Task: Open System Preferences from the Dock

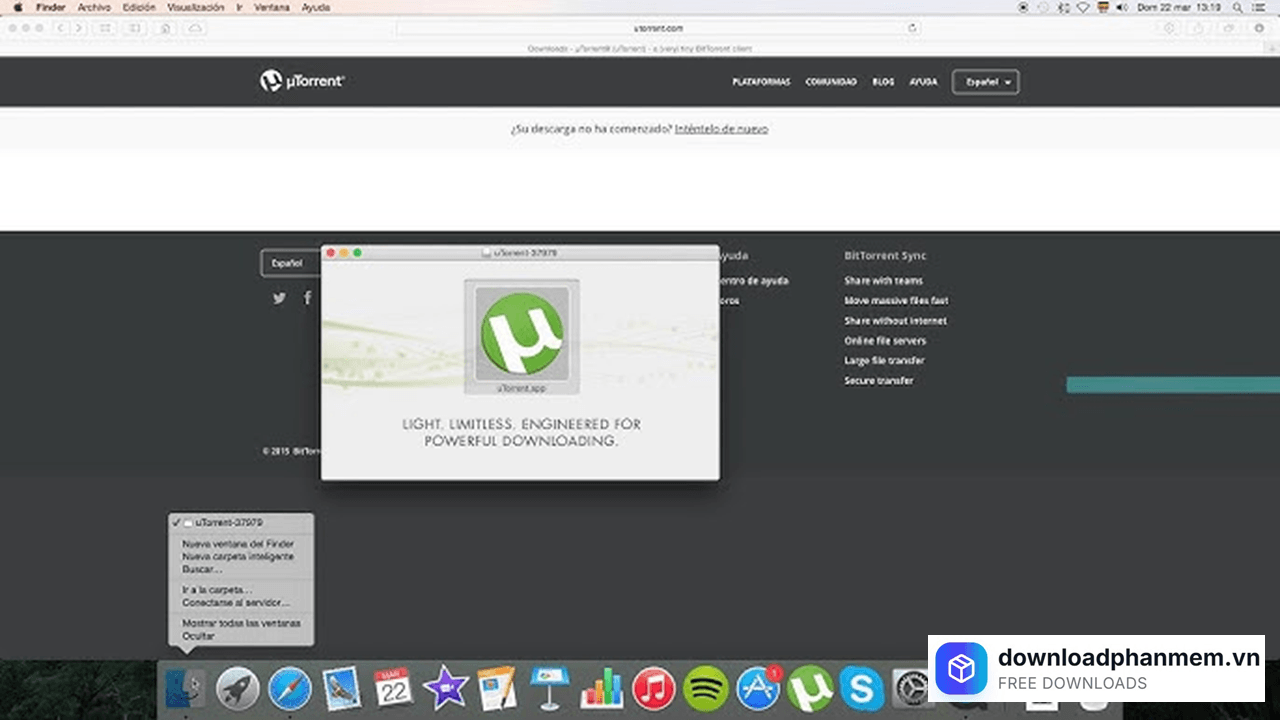Action: [x=911, y=688]
